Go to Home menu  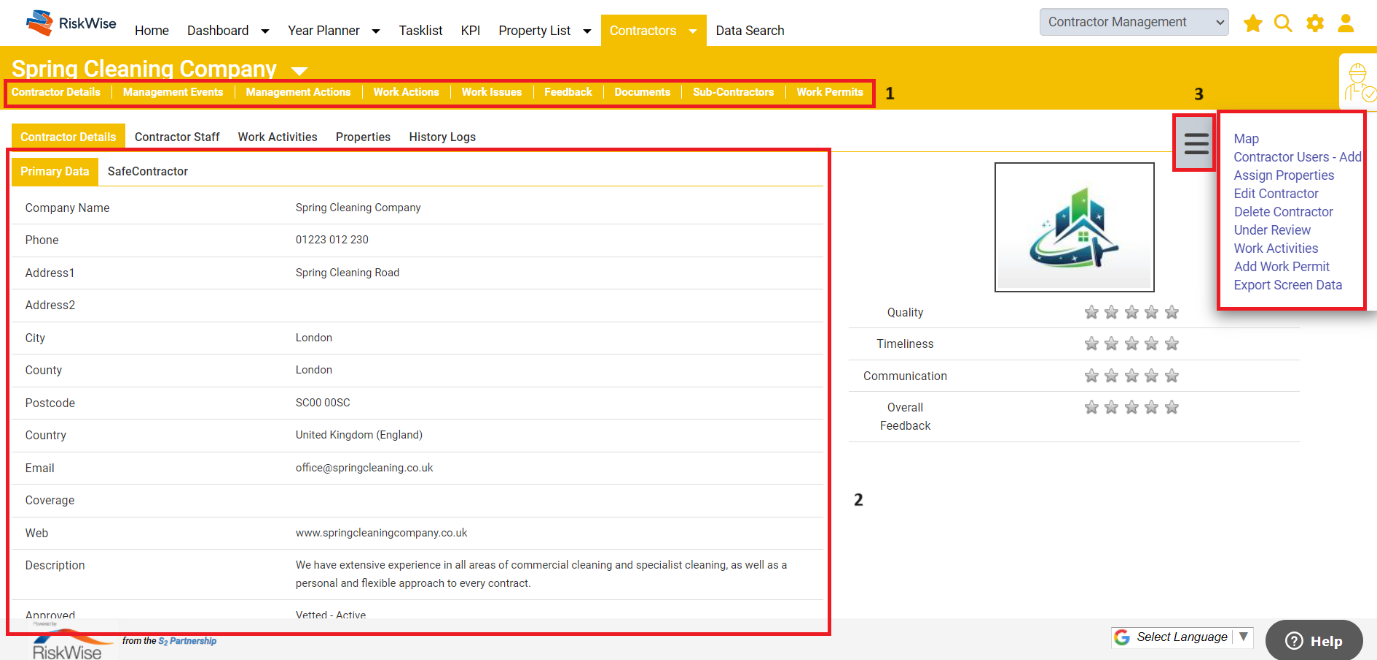pos(152,30)
